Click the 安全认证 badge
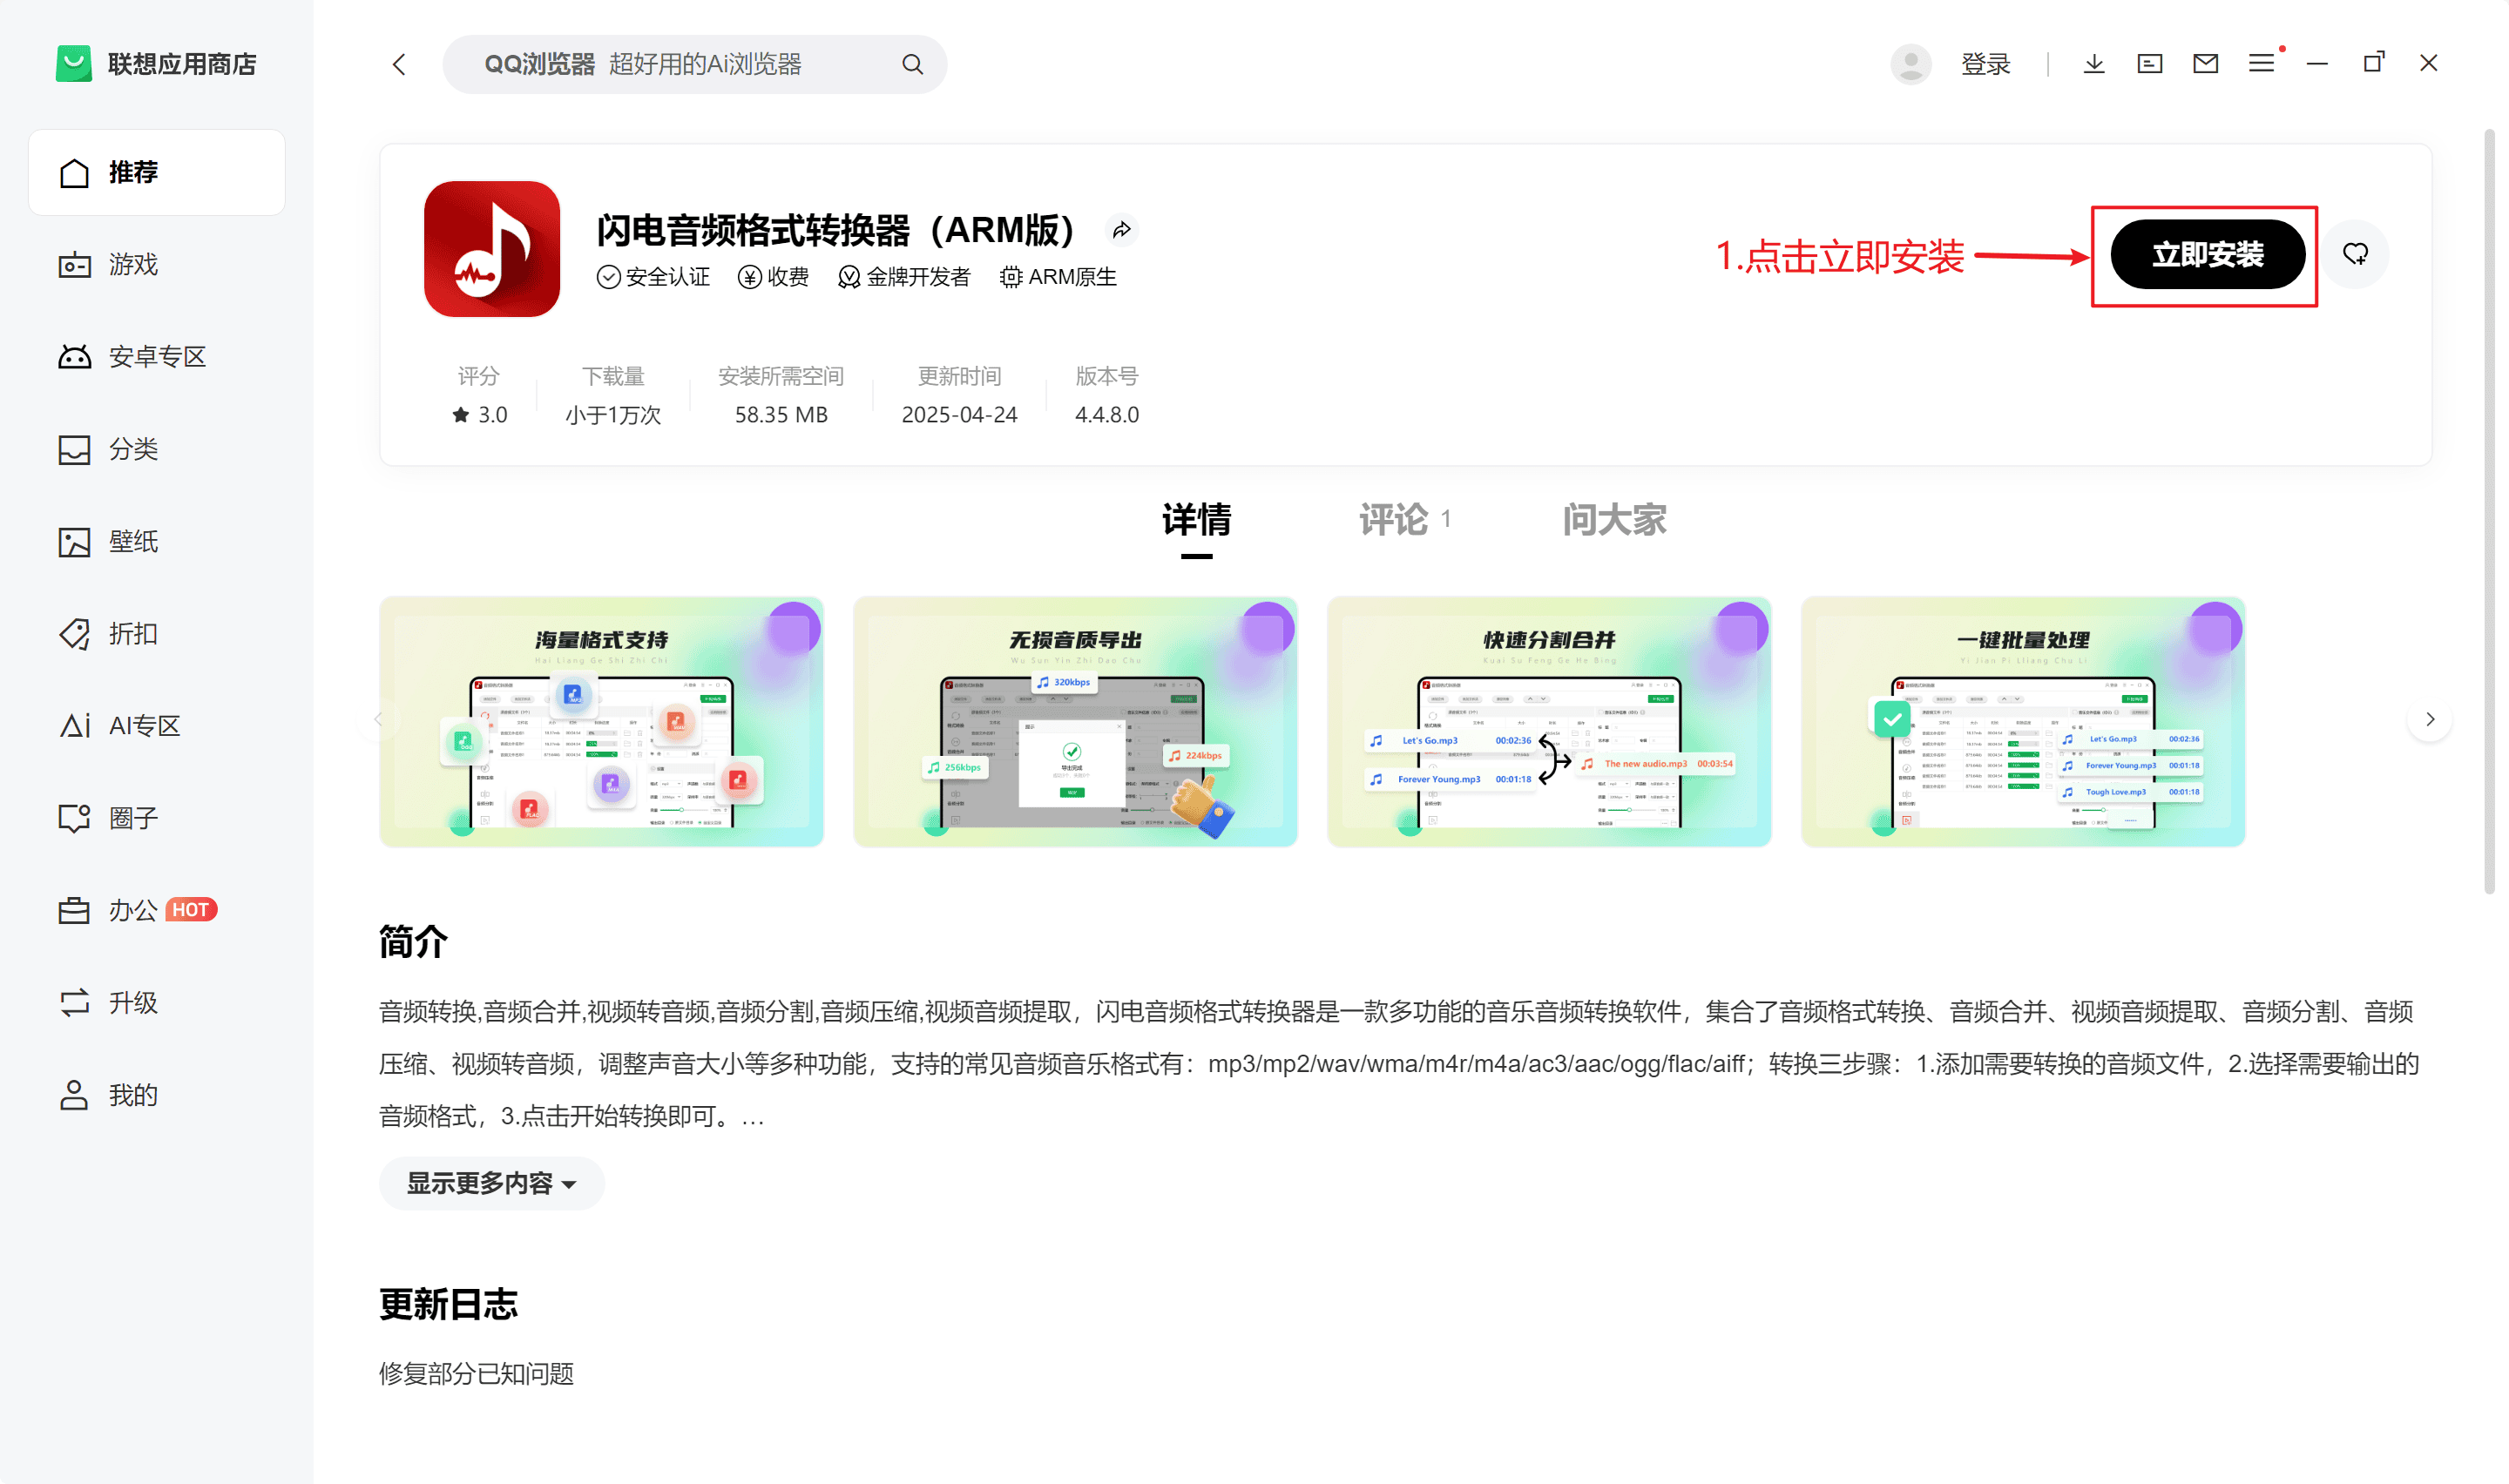The image size is (2509, 1484). 653,277
